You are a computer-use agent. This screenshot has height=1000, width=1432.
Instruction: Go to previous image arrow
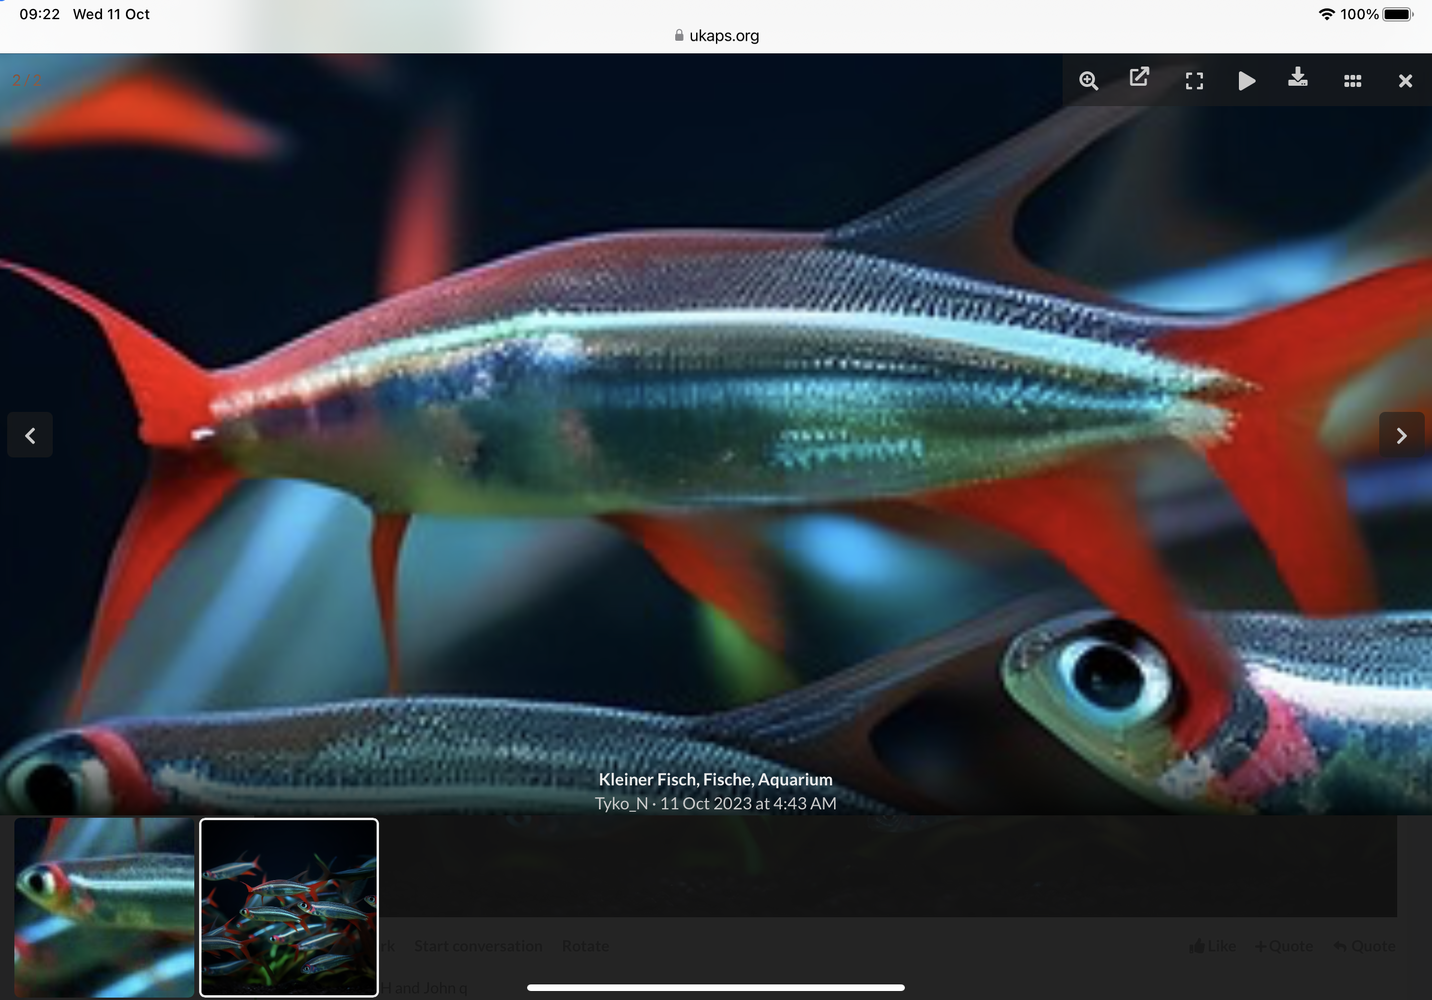click(30, 435)
